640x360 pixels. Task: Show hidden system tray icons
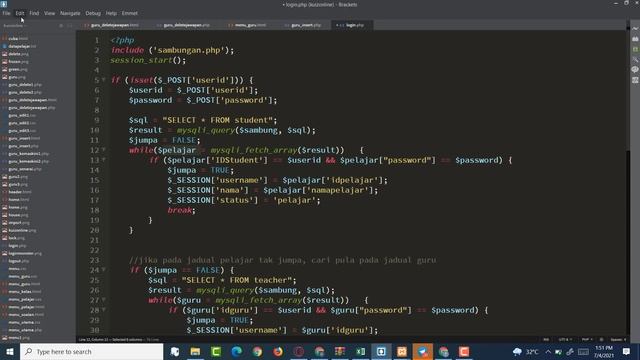coord(548,351)
